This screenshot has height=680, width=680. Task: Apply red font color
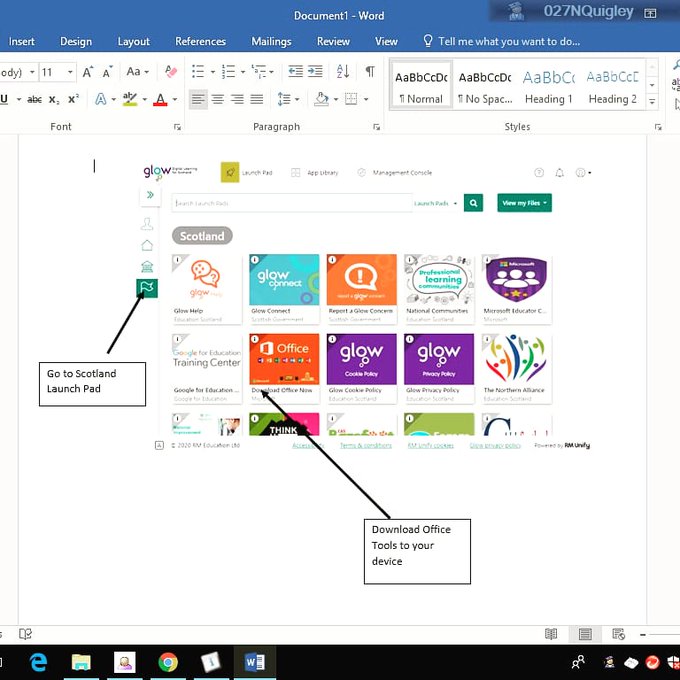click(x=160, y=99)
